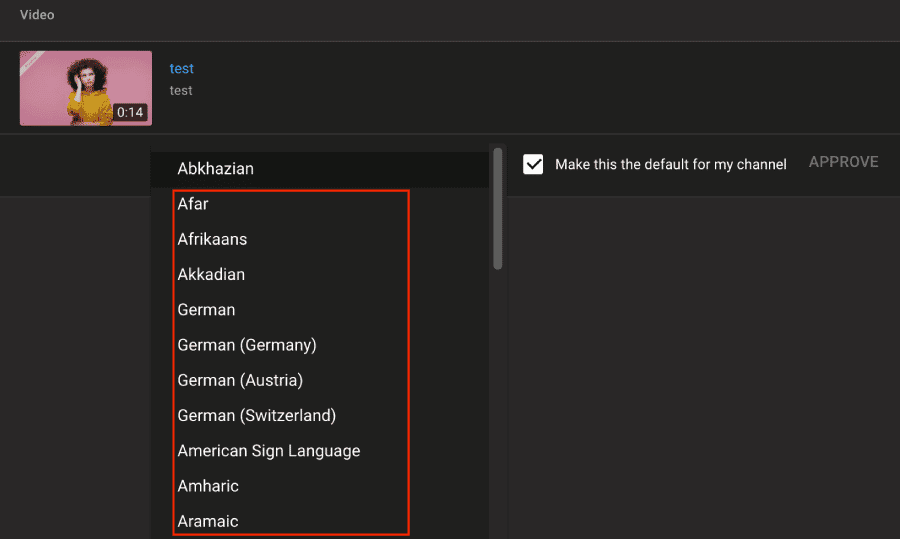900x539 pixels.
Task: Click the APPROVE button
Action: pos(843,162)
